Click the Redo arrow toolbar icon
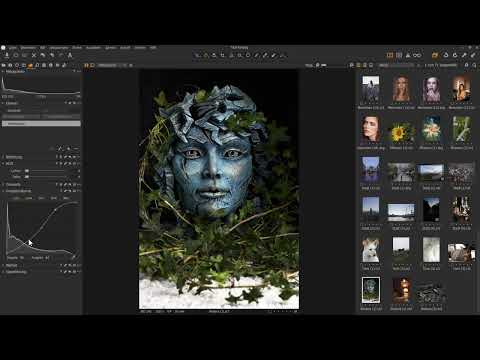The height and width of the screenshot is (360, 480). click(61, 55)
